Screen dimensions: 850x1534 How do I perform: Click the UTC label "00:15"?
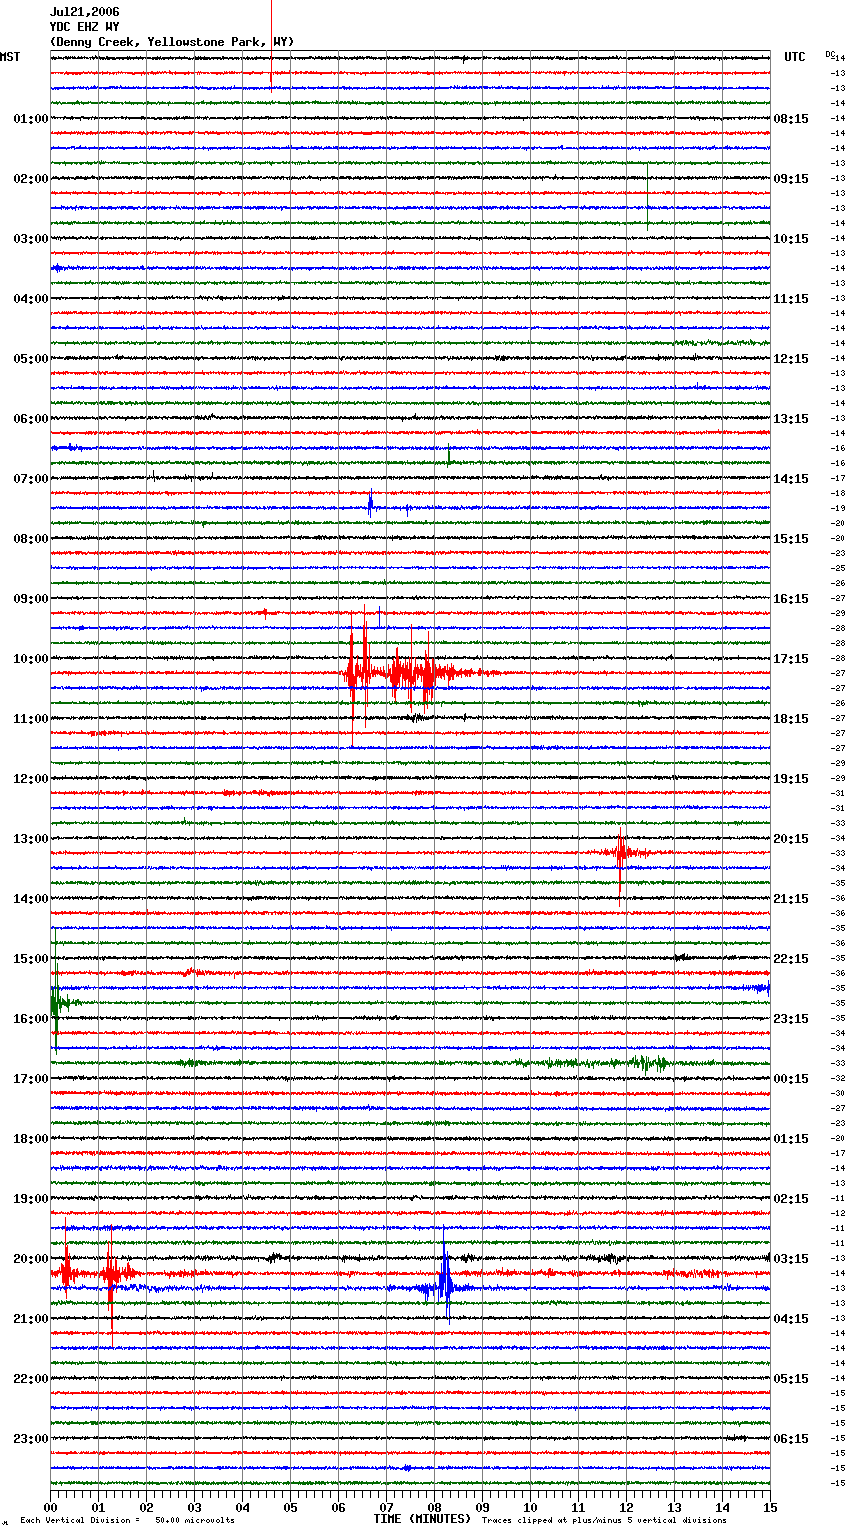click(791, 1079)
